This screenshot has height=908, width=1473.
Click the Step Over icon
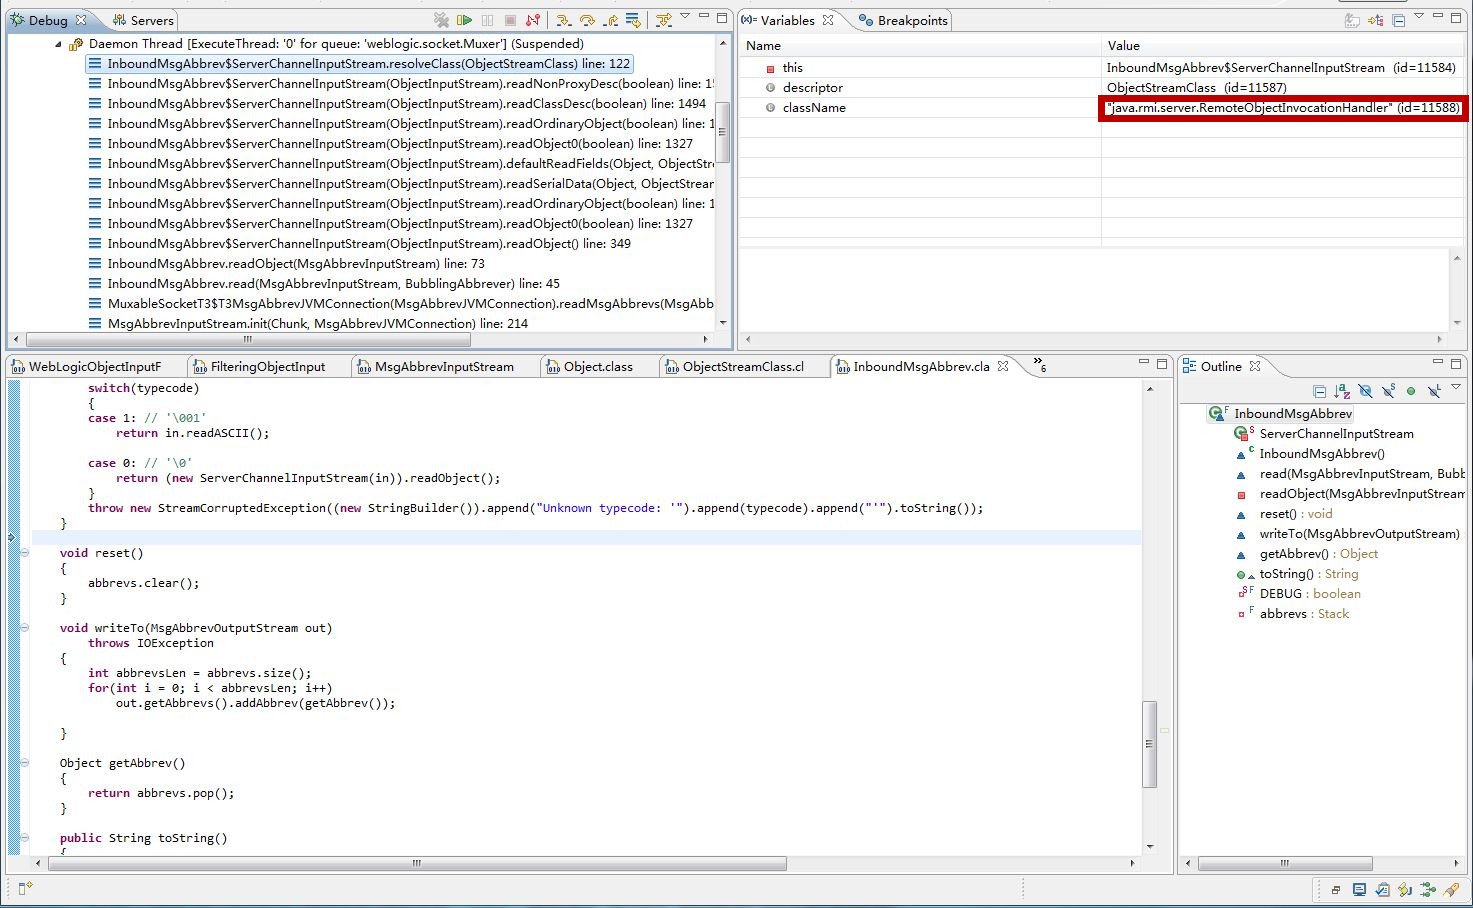point(587,20)
